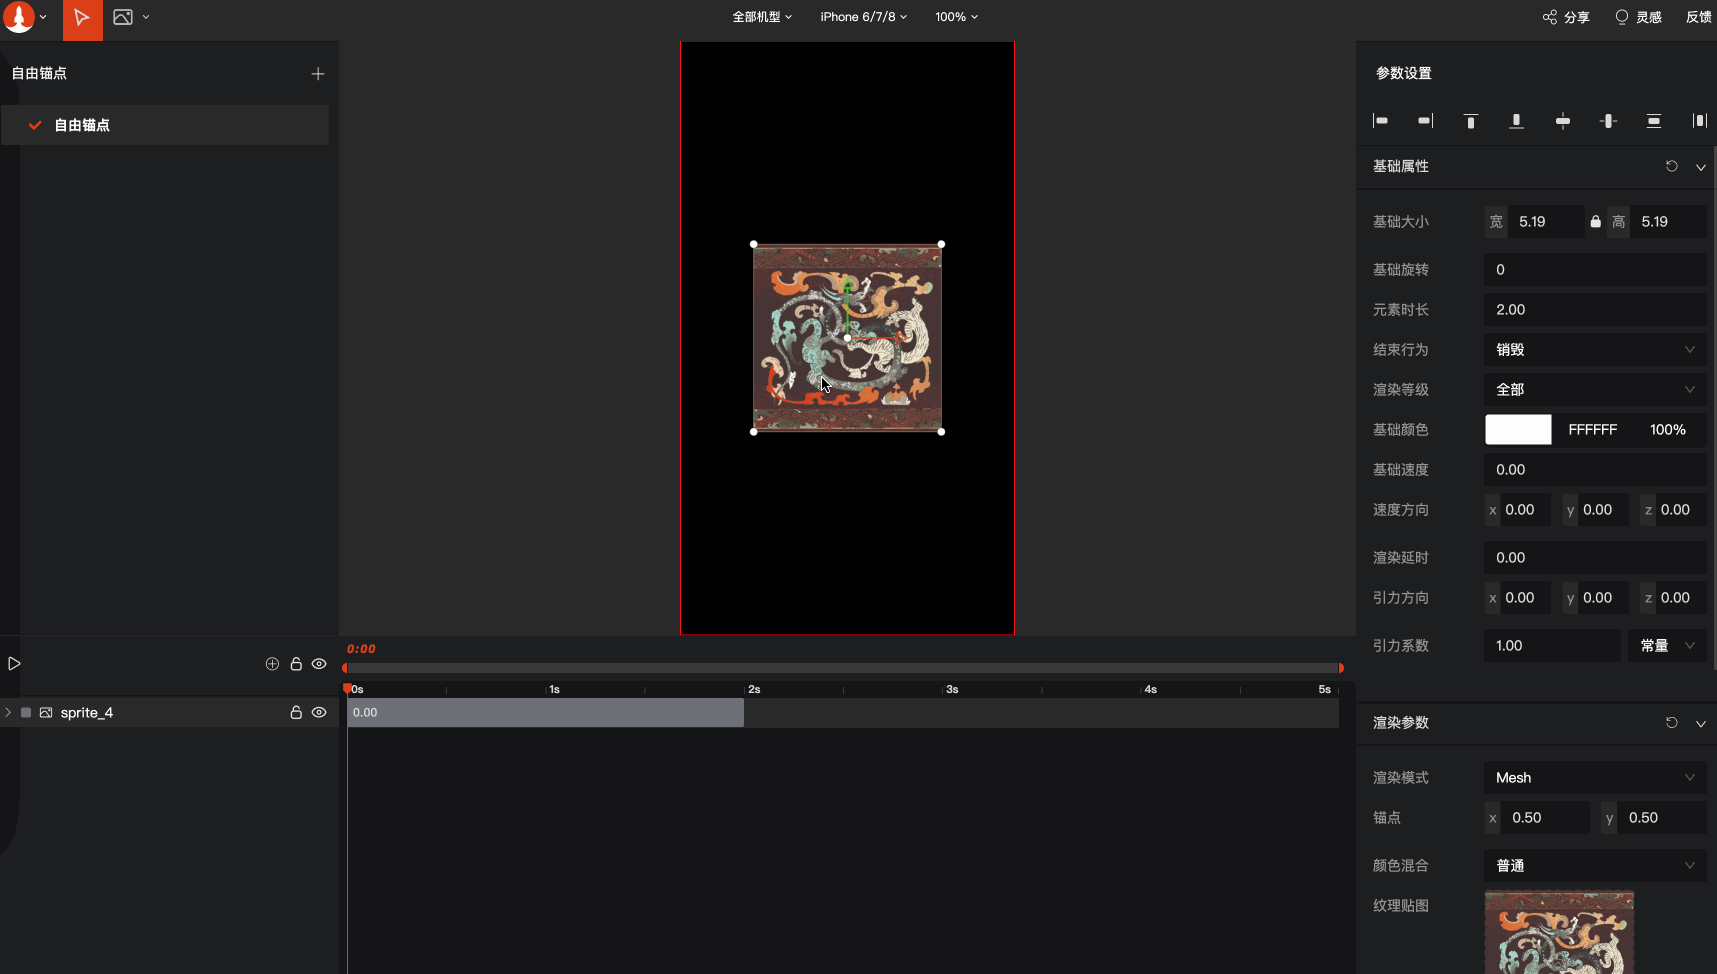Image resolution: width=1717 pixels, height=974 pixels.
Task: Click the 高 height field 5.19
Action: point(1668,222)
